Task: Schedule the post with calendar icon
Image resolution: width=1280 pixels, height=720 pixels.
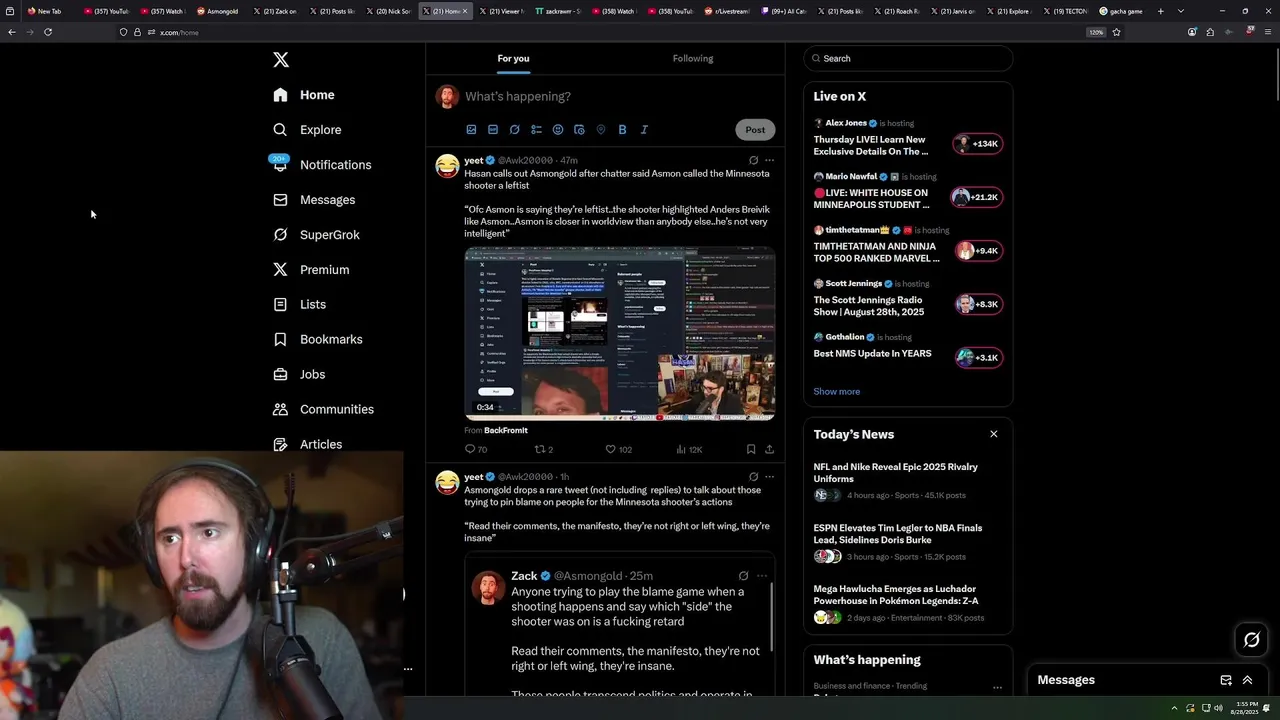Action: [579, 129]
